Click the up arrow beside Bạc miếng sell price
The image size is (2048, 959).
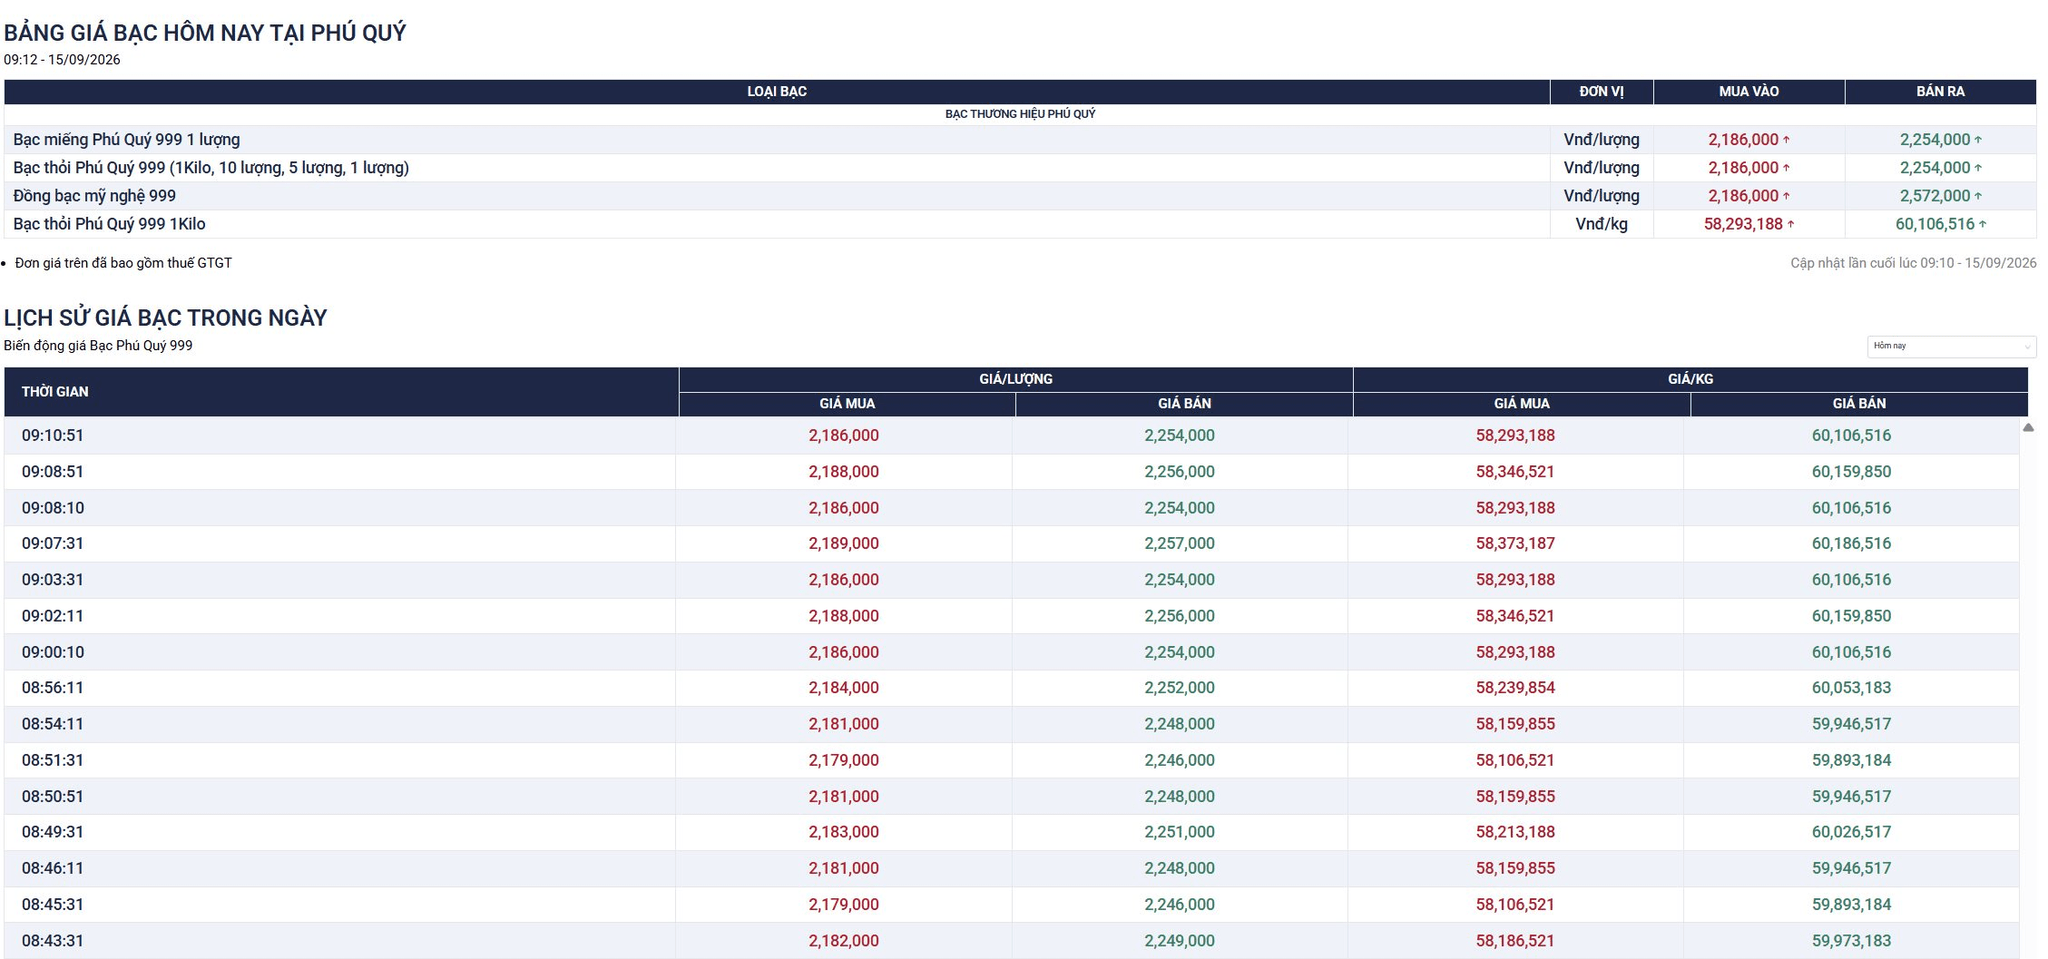click(1978, 140)
